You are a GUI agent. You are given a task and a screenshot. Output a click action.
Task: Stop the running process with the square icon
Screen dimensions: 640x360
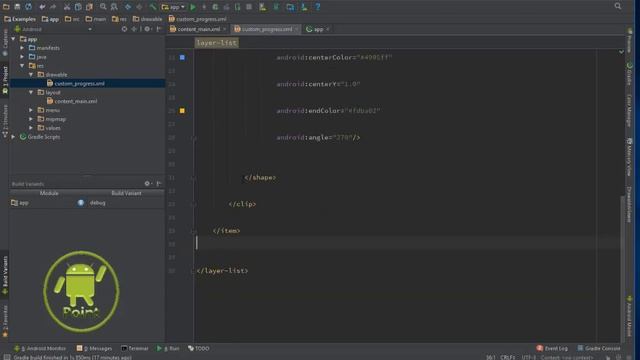(249, 7)
